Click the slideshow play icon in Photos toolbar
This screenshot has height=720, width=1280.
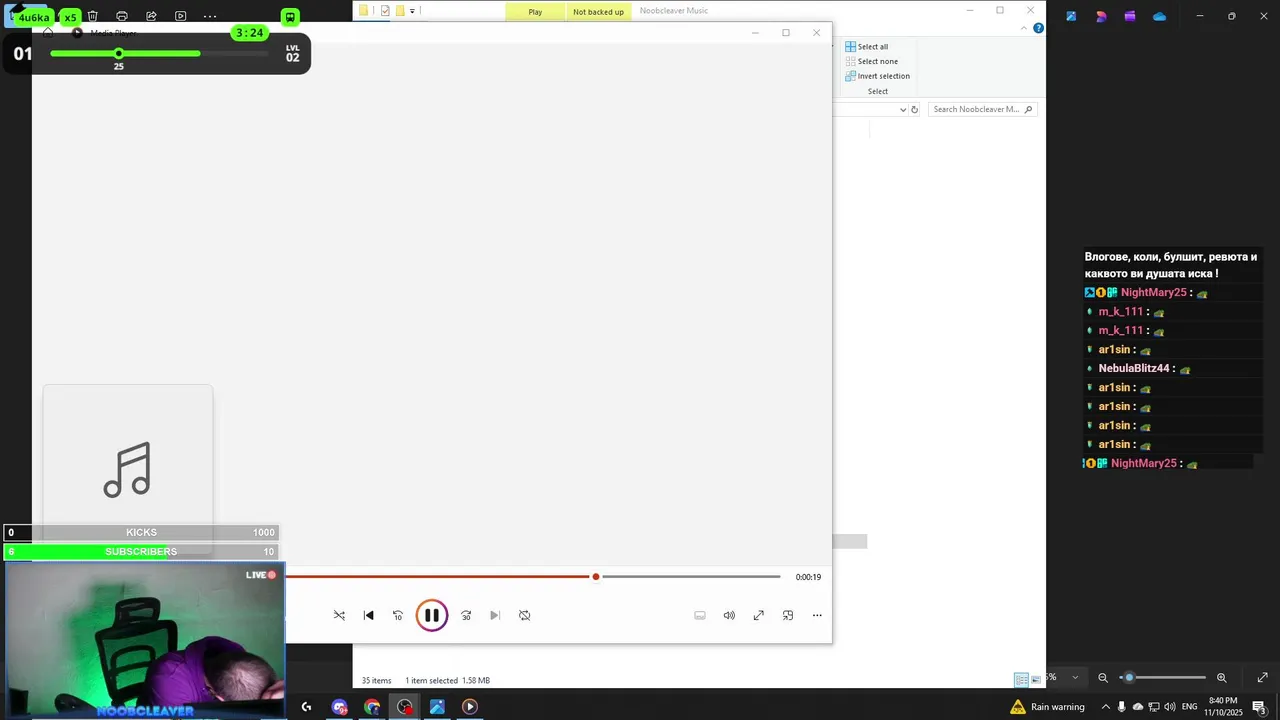click(x=180, y=16)
